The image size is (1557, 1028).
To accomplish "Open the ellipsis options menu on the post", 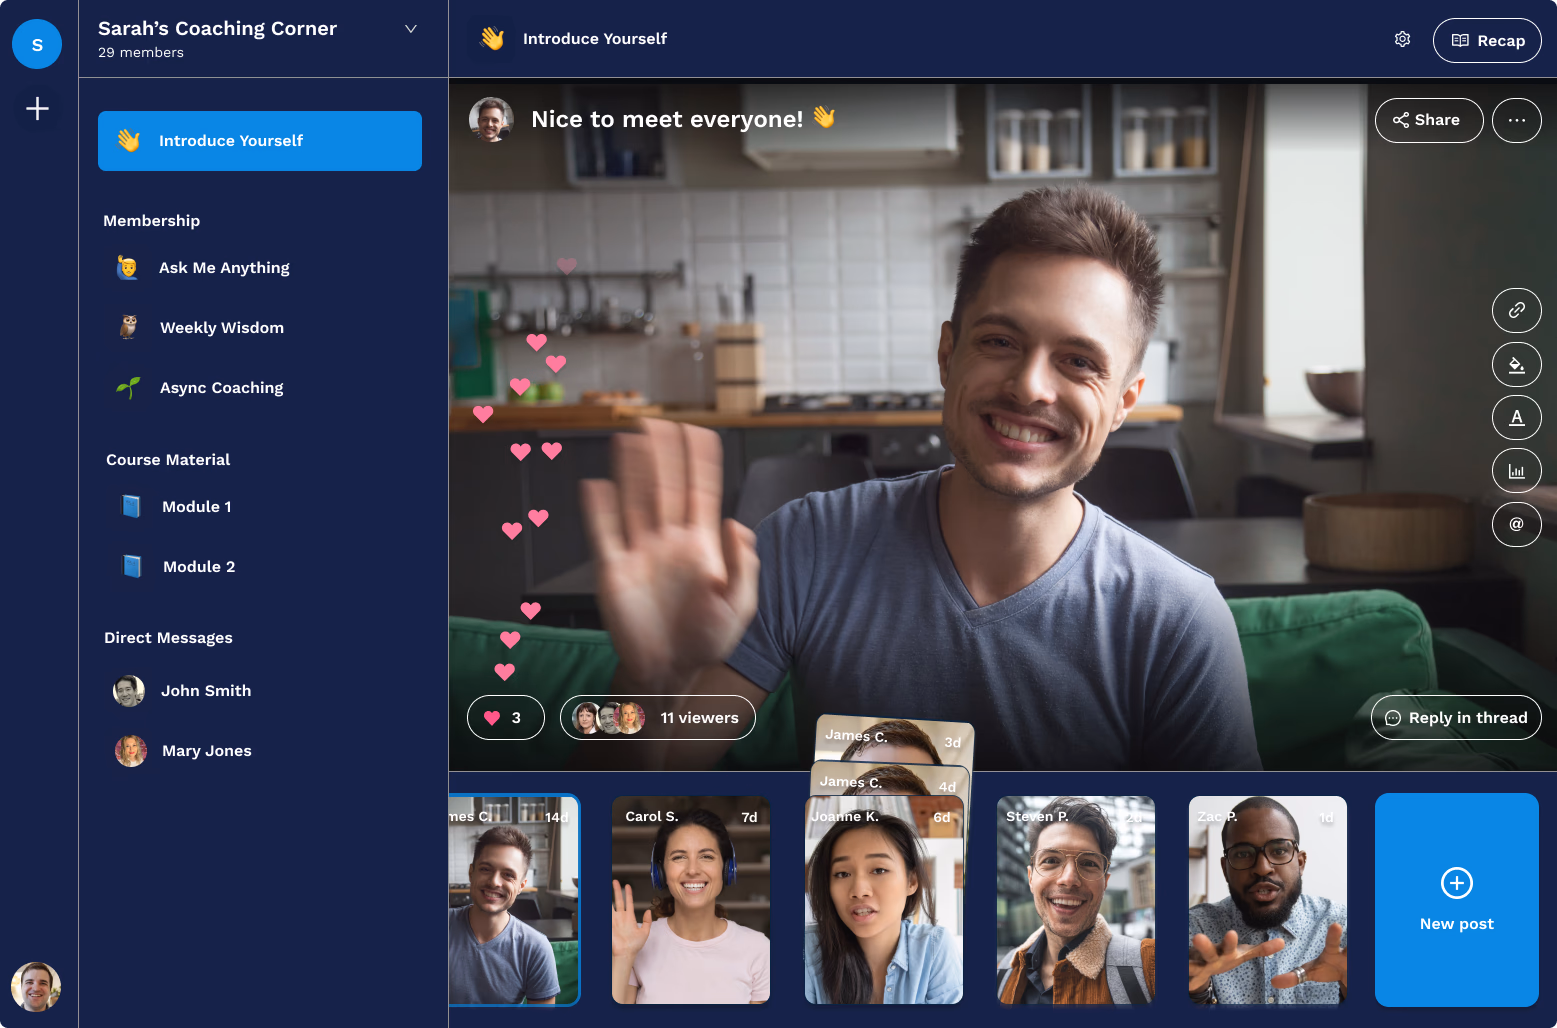I will coord(1517,120).
